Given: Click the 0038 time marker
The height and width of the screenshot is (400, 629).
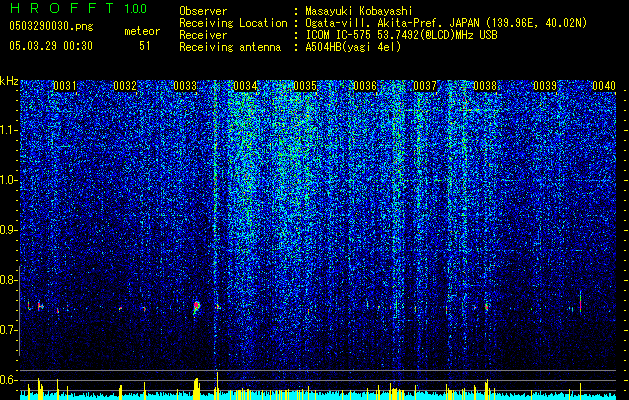Looking at the screenshot, I should [485, 86].
